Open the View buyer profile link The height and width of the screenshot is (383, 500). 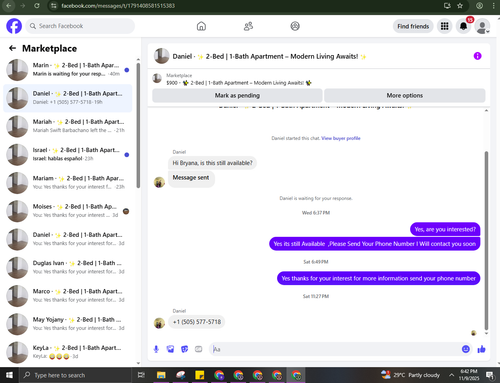pos(341,138)
